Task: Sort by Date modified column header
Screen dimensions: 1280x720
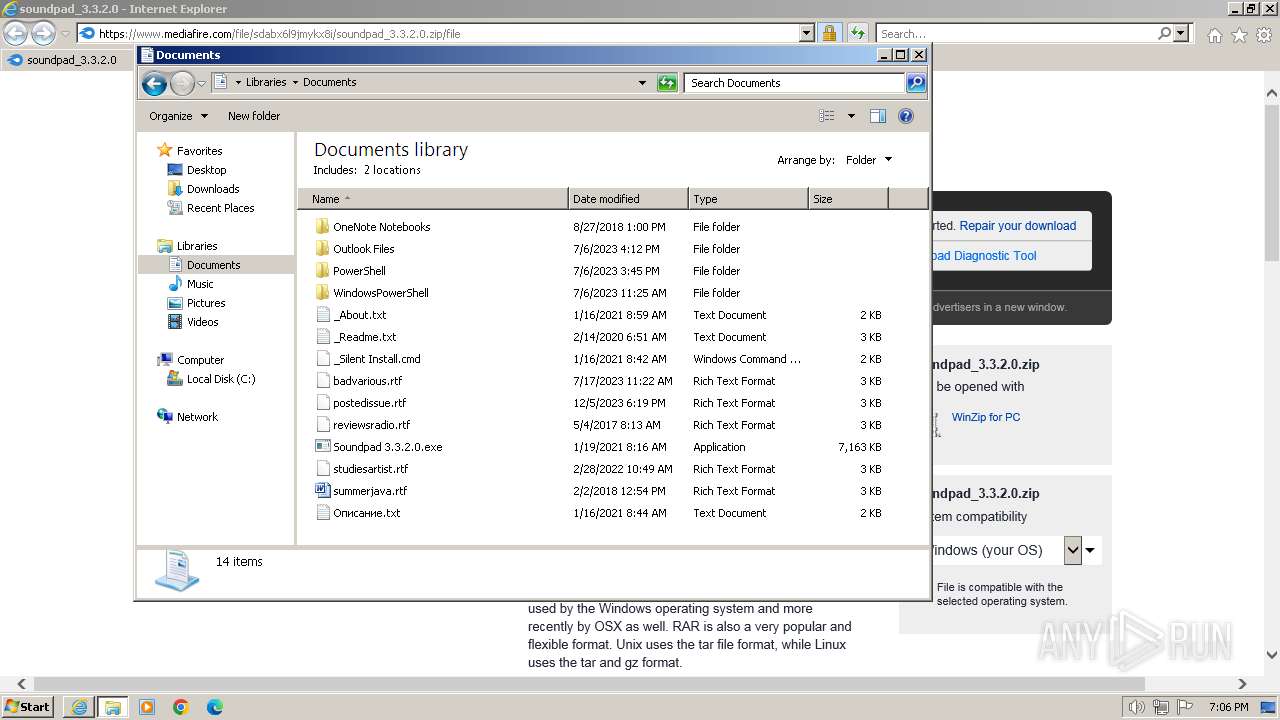Action: (x=628, y=199)
